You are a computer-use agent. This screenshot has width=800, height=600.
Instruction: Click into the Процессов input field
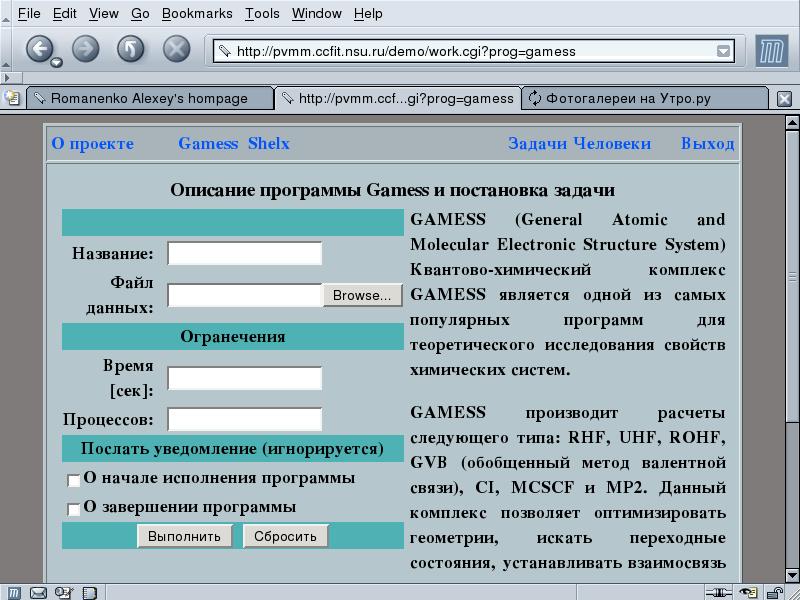pyautogui.click(x=245, y=419)
